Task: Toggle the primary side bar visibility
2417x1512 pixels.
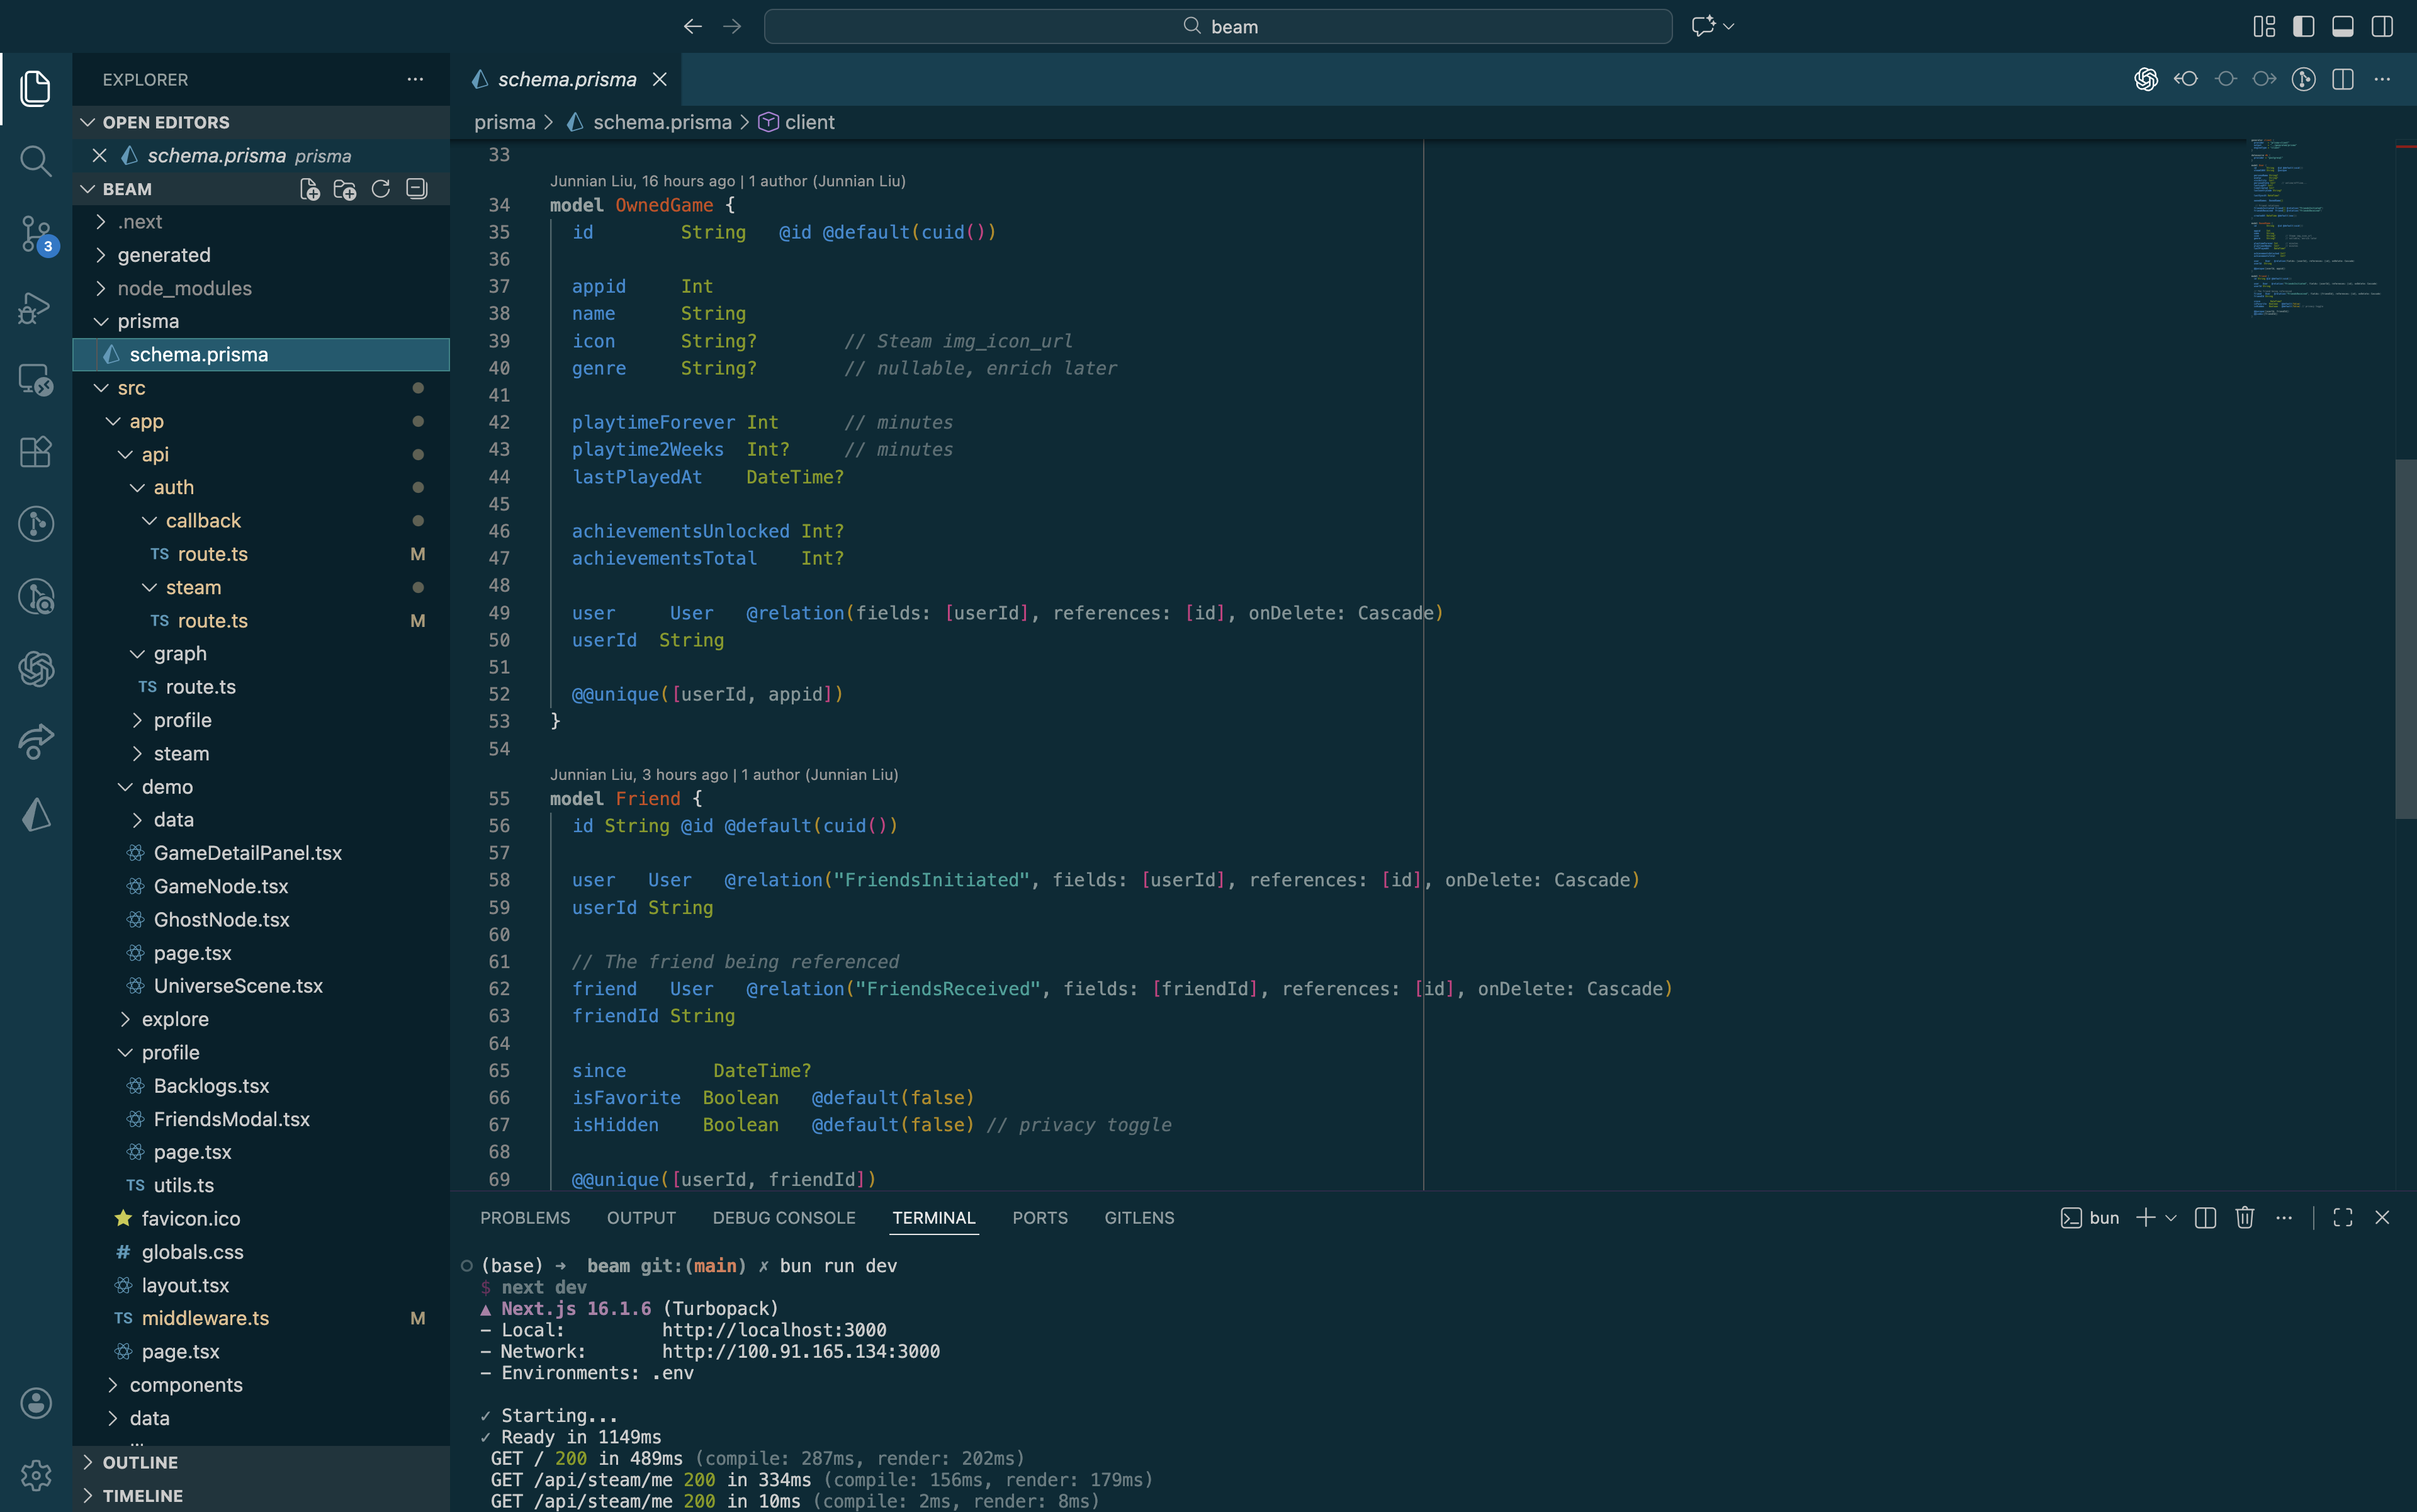Action: click(2303, 26)
